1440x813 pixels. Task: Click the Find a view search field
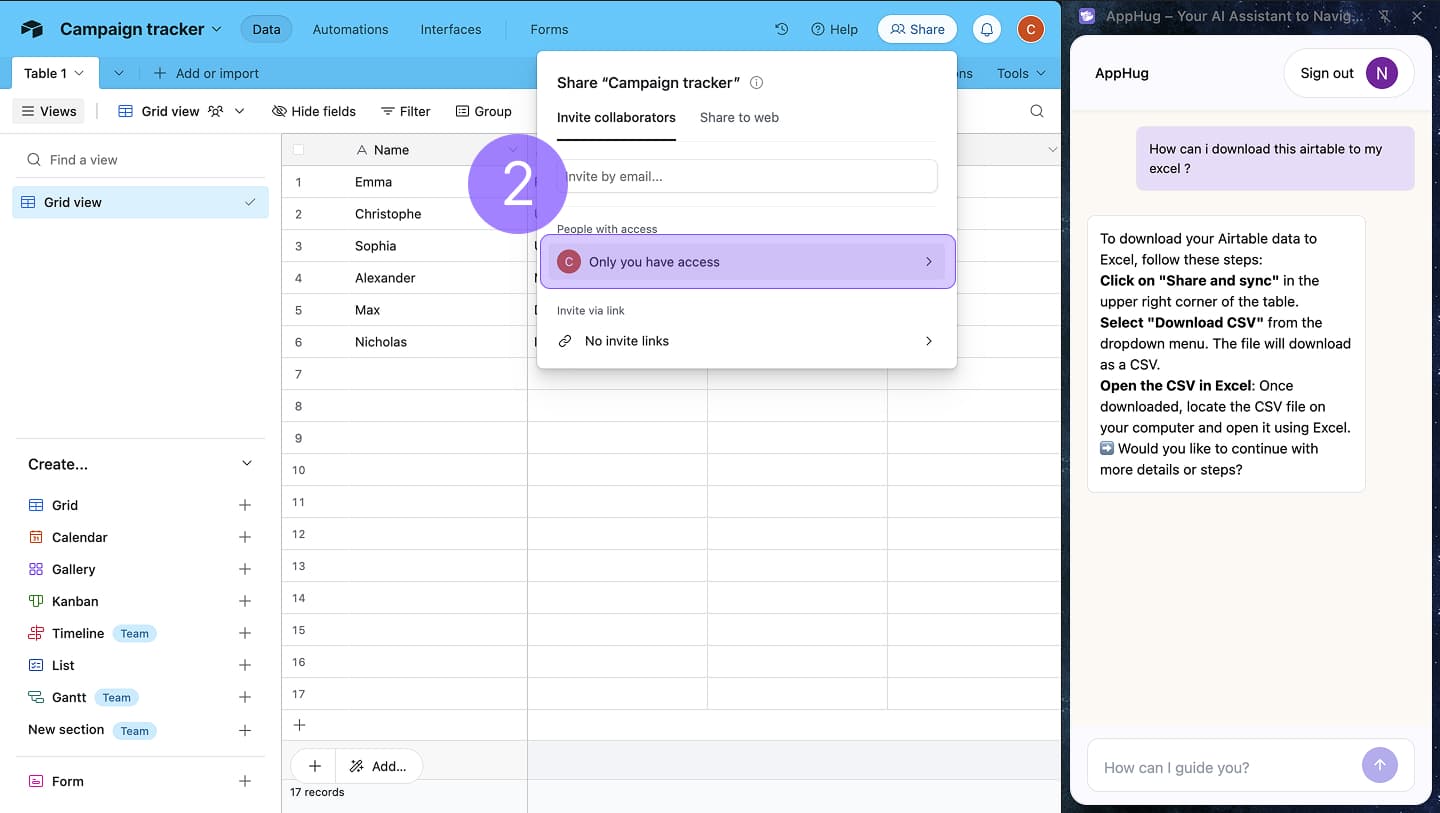(x=140, y=159)
